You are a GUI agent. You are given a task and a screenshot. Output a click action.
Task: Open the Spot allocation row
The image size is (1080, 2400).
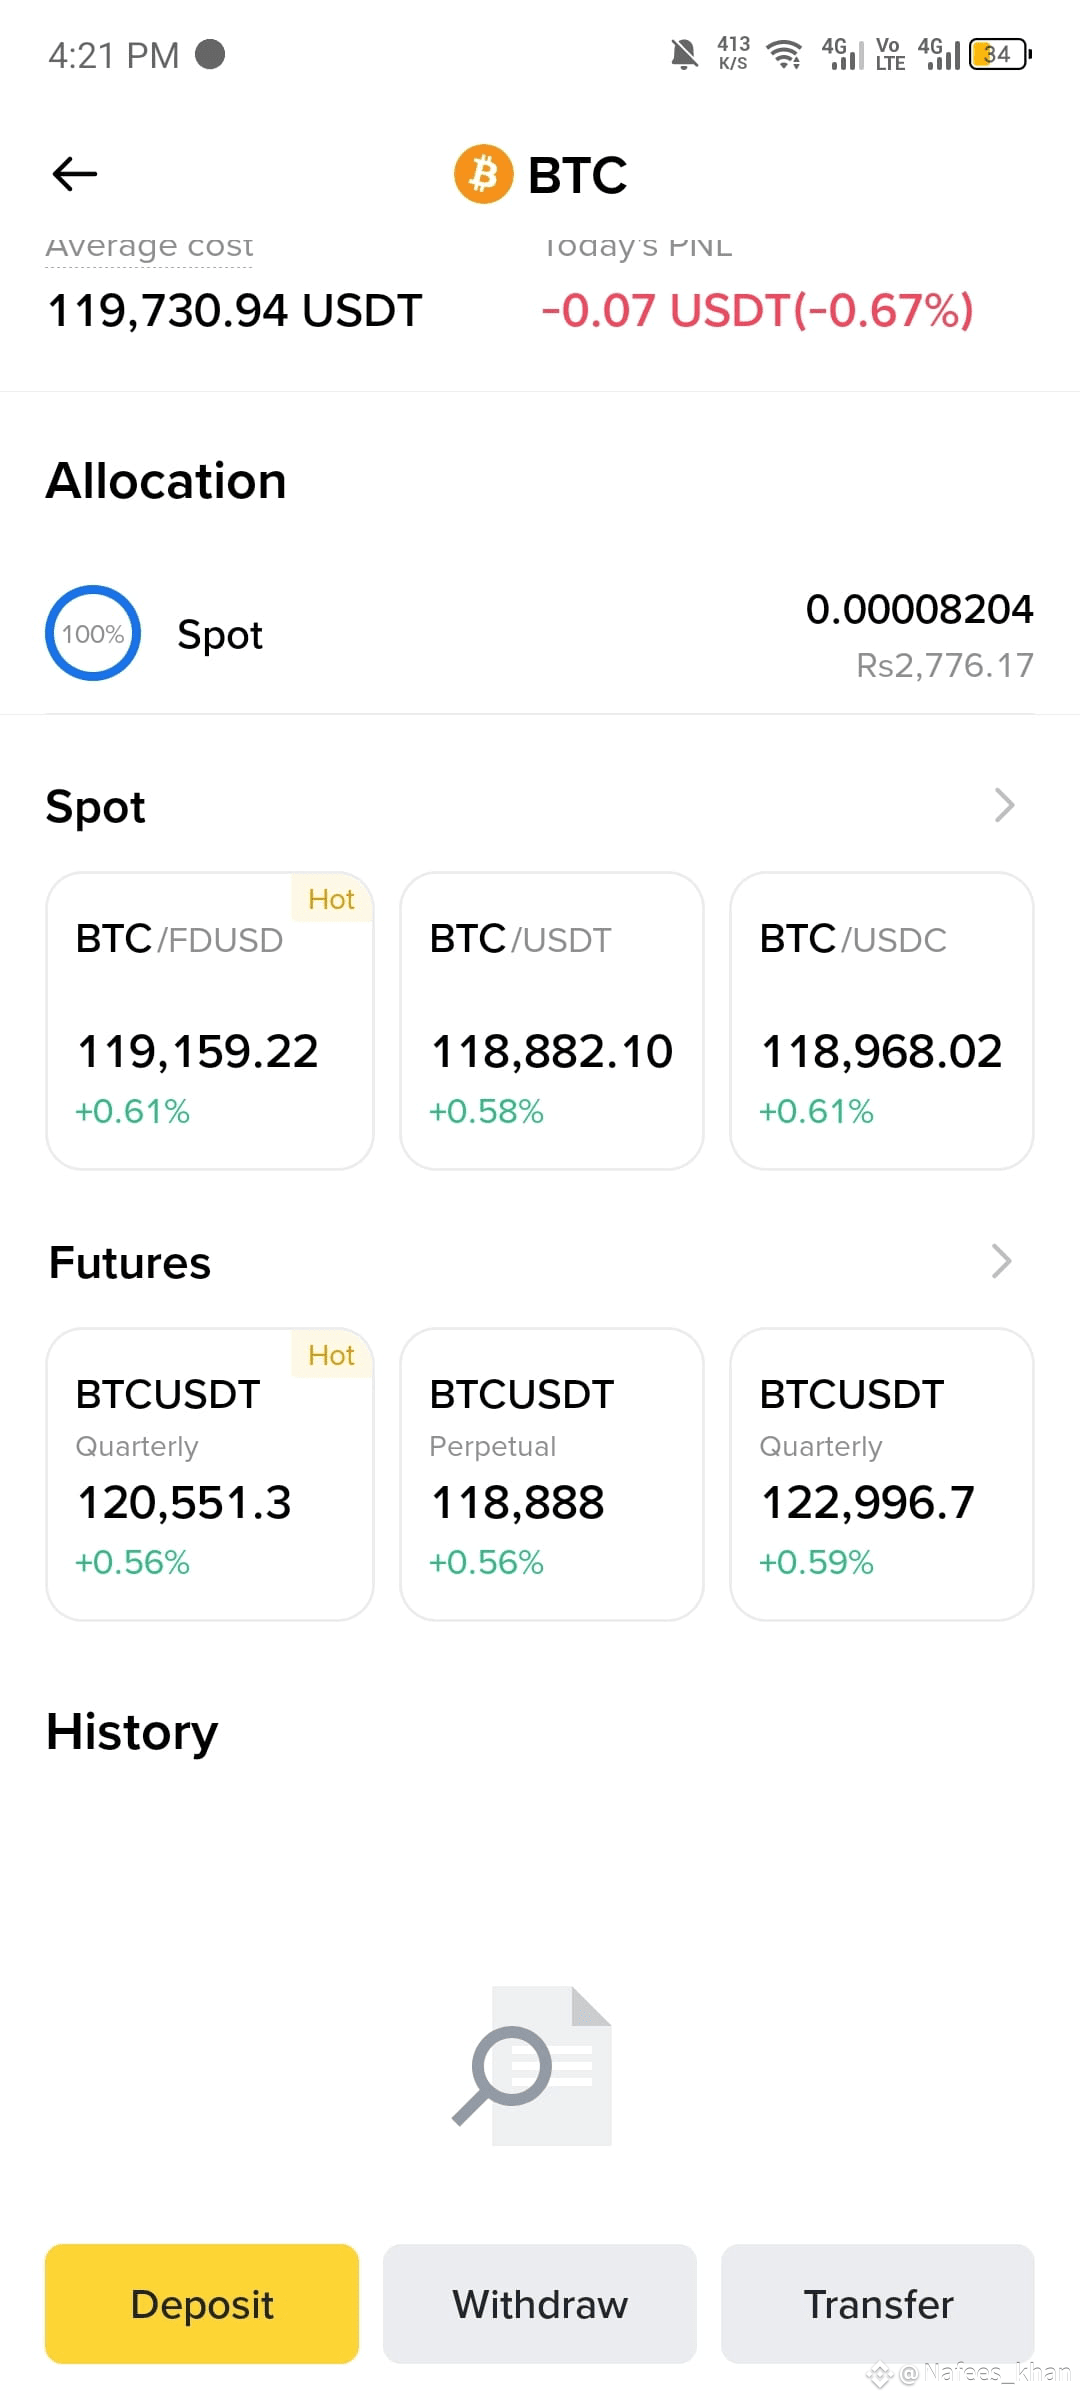click(540, 634)
